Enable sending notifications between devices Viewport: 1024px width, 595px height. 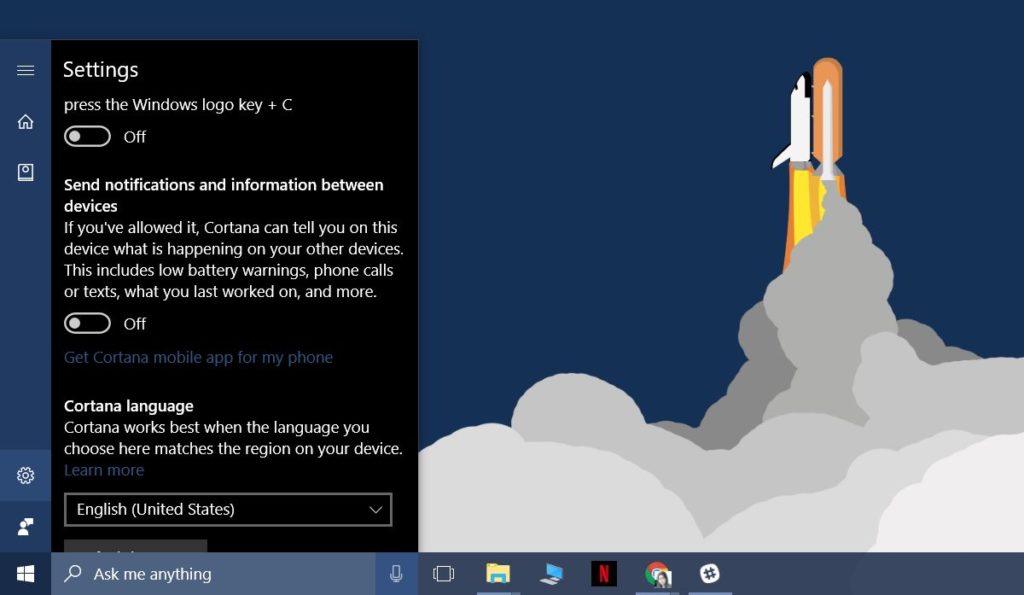(x=87, y=322)
